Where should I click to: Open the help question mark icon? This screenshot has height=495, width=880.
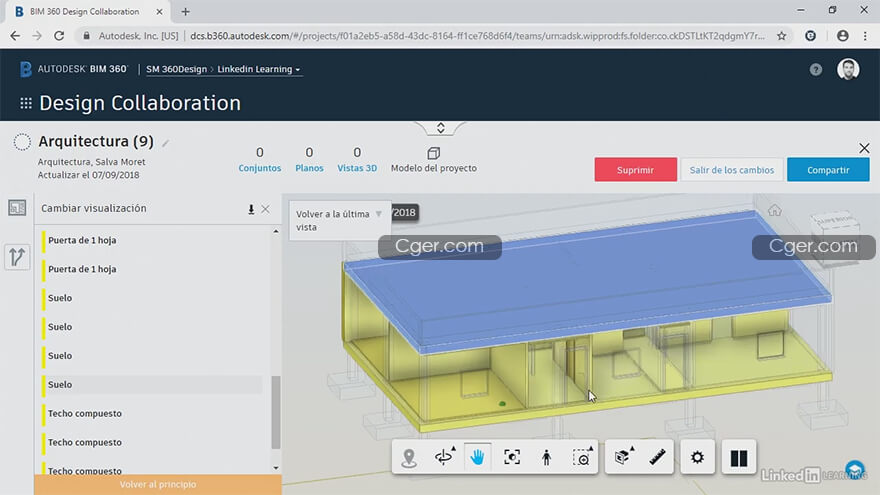(815, 70)
